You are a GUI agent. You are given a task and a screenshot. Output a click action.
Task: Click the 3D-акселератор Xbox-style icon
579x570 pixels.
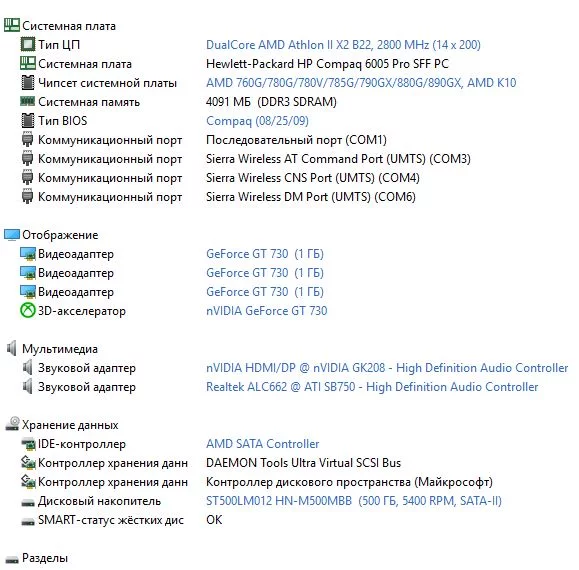pyautogui.click(x=27, y=310)
